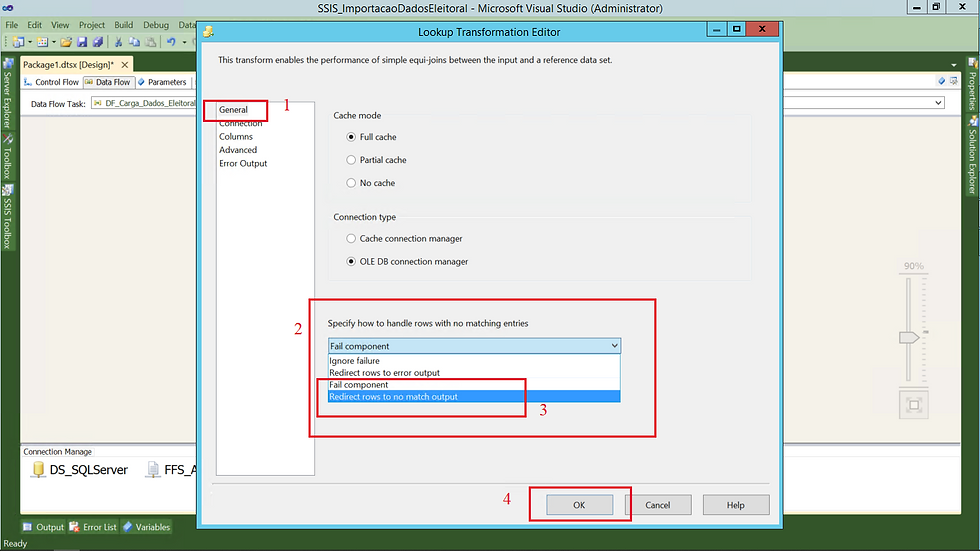This screenshot has width=980, height=551.
Task: Expand the dropdown arrow at right of designer
Action: click(939, 102)
